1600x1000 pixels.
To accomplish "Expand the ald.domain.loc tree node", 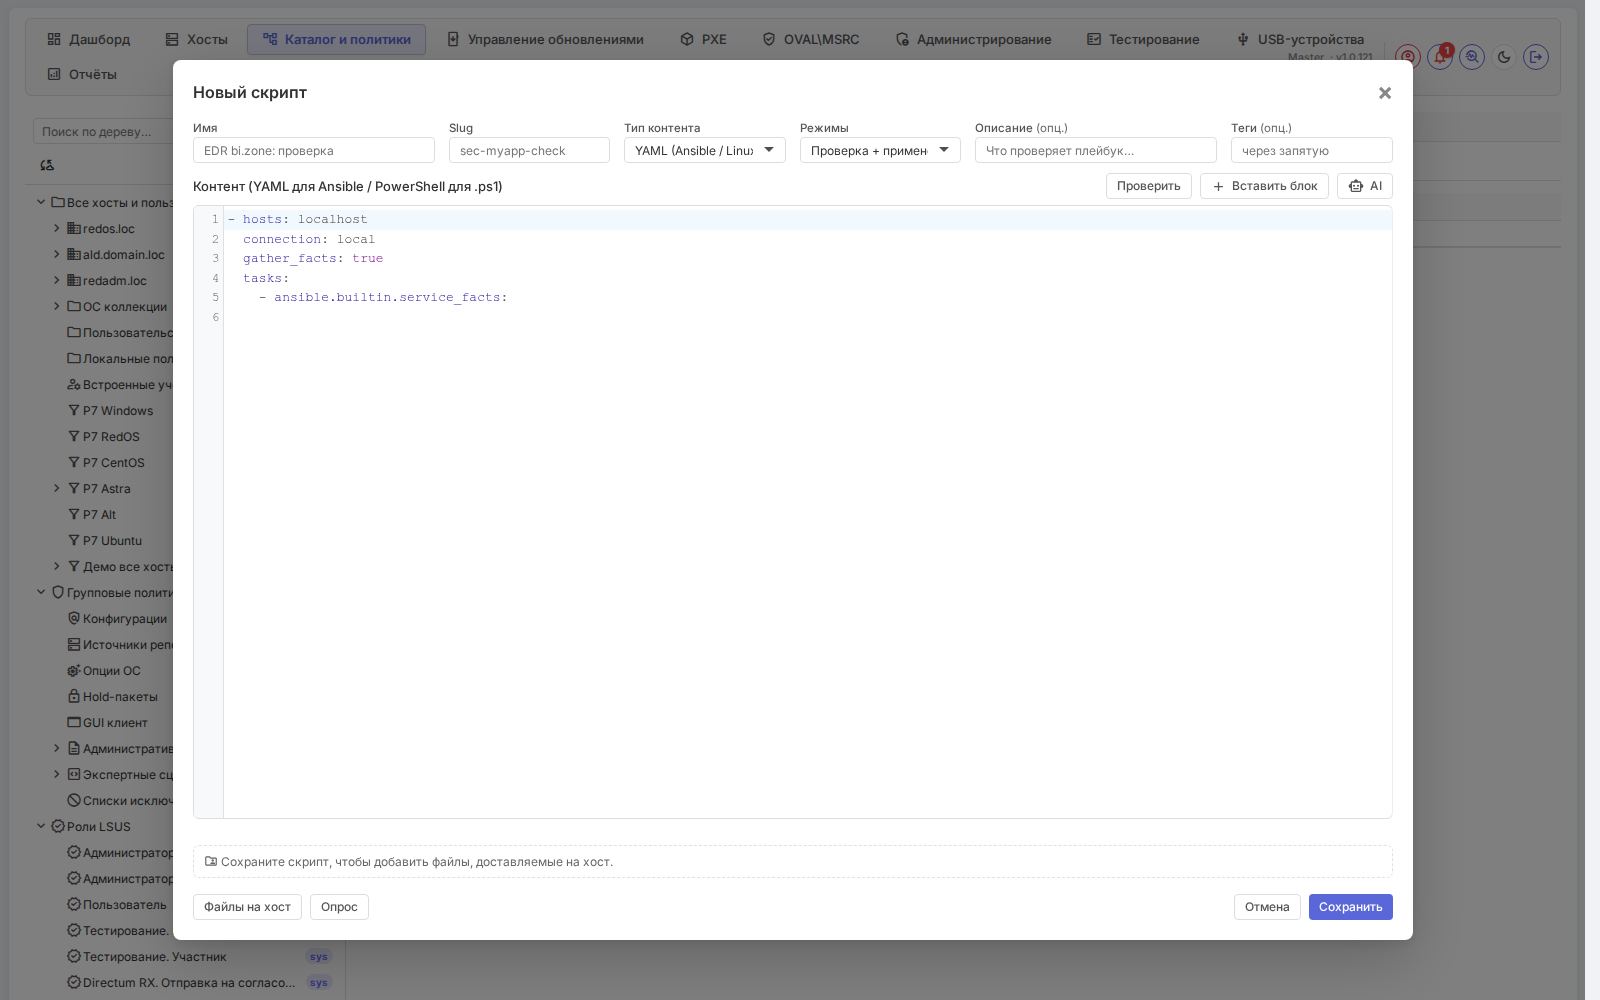I will point(56,254).
